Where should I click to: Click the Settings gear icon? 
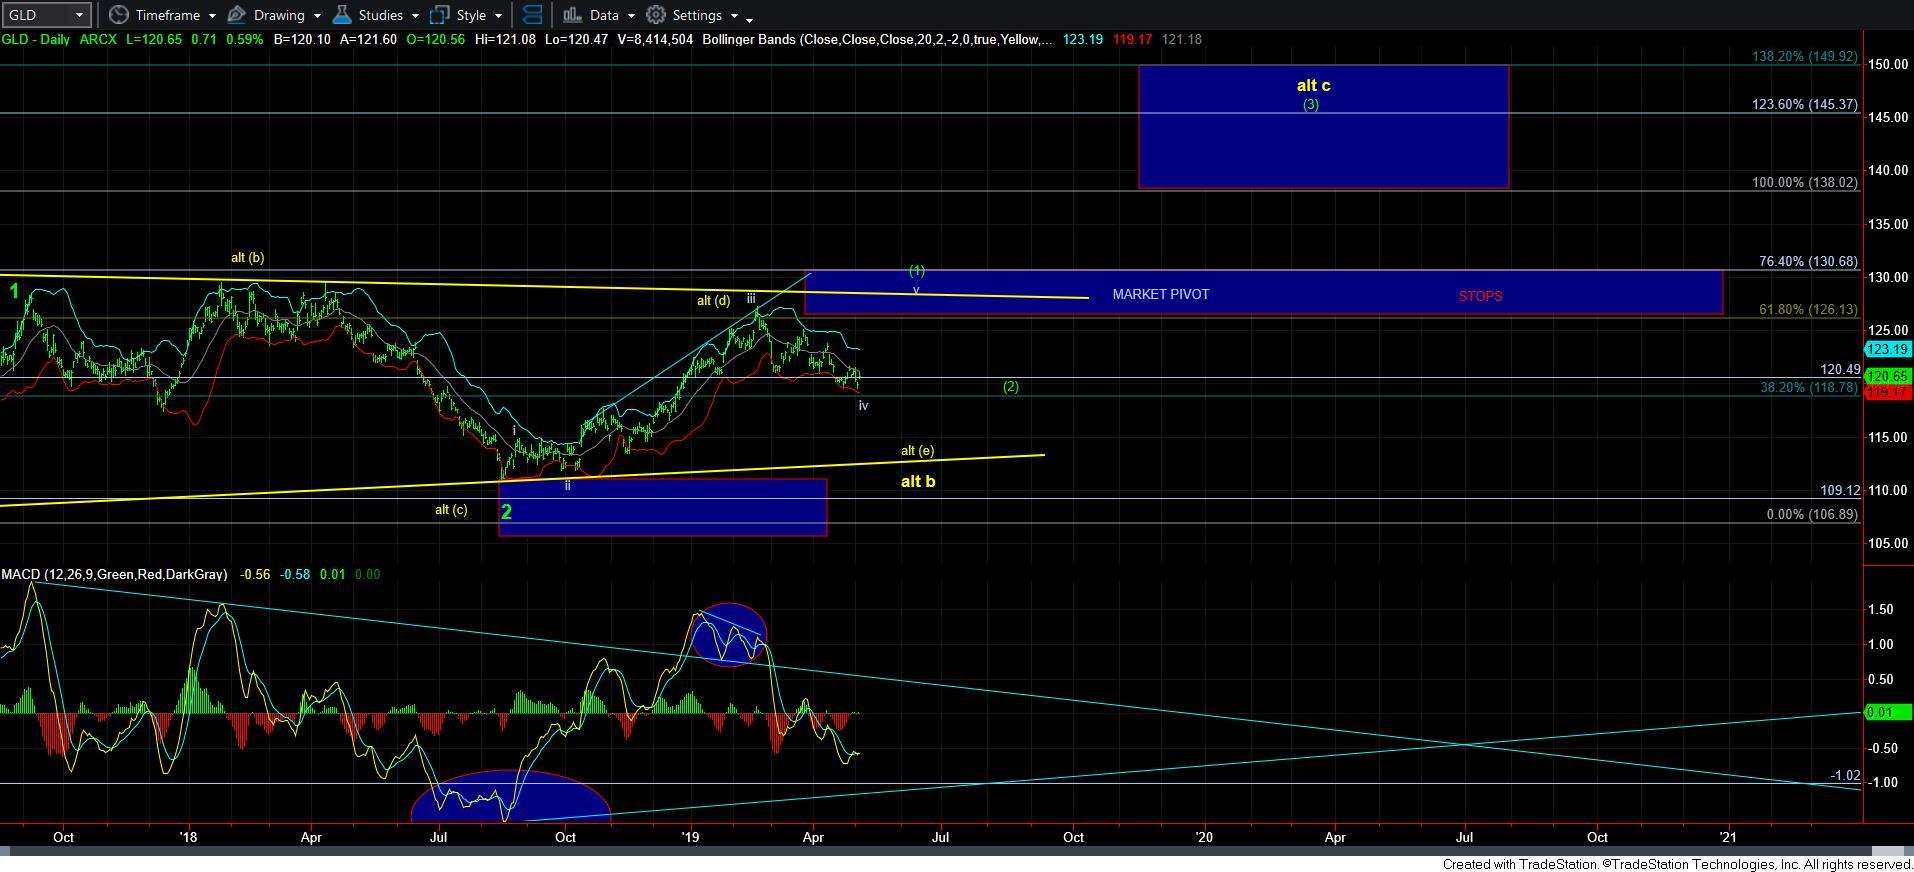click(x=656, y=15)
